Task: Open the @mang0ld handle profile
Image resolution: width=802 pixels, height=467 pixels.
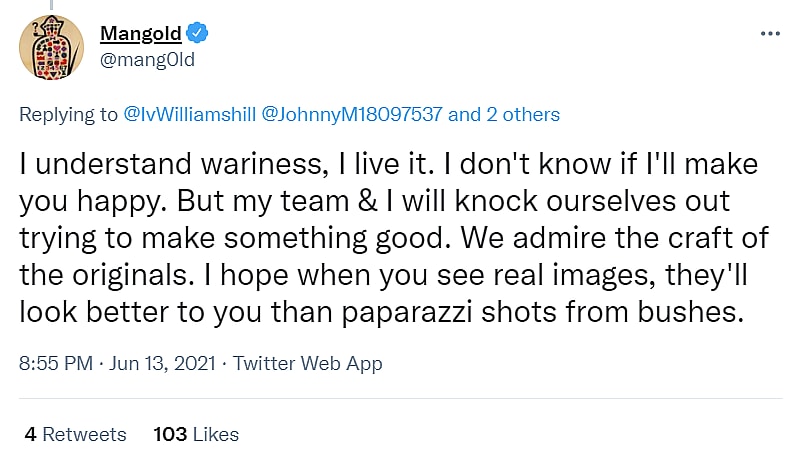Action: (x=147, y=59)
